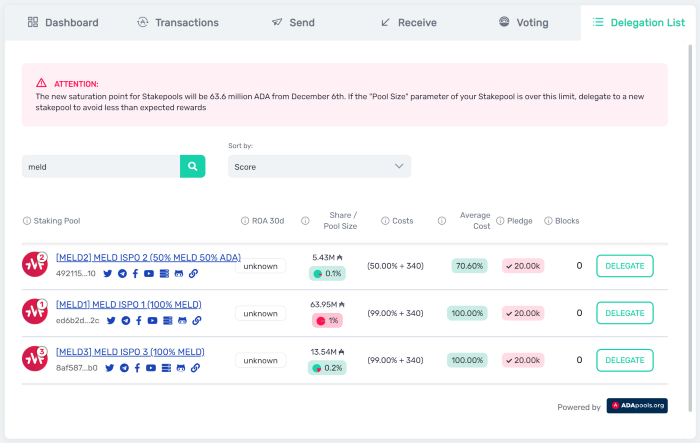Open Discord icon for MELD3 pool
Screen dimensions: 700x443
pyautogui.click(x=181, y=368)
